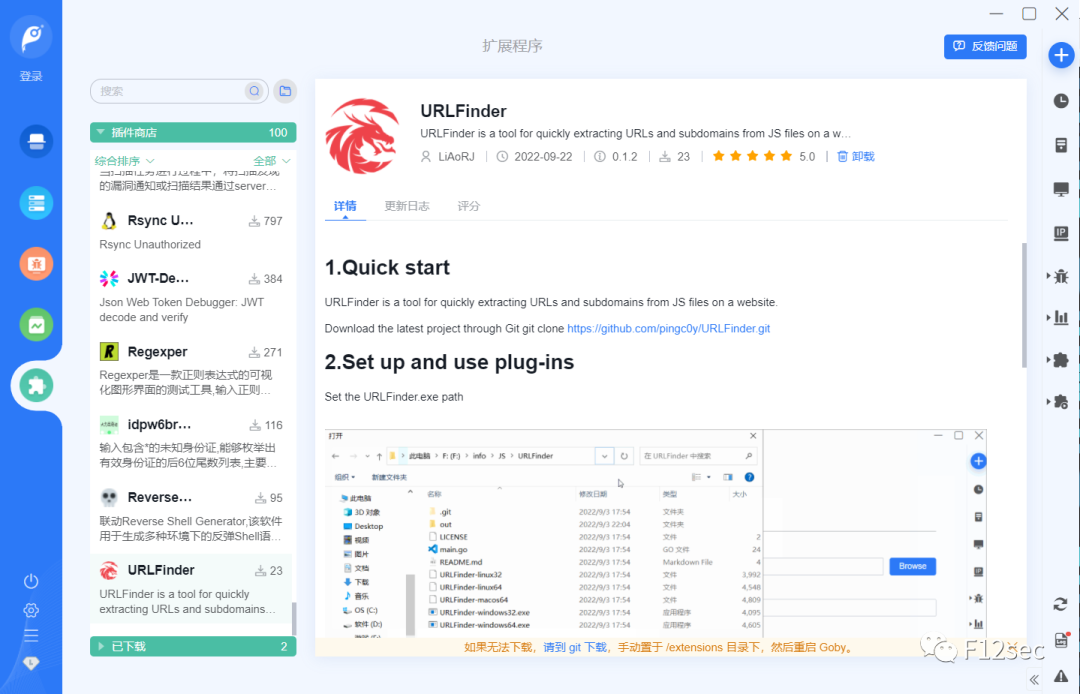
Task: Click the calendar icon with red dot
Action: click(x=1061, y=640)
